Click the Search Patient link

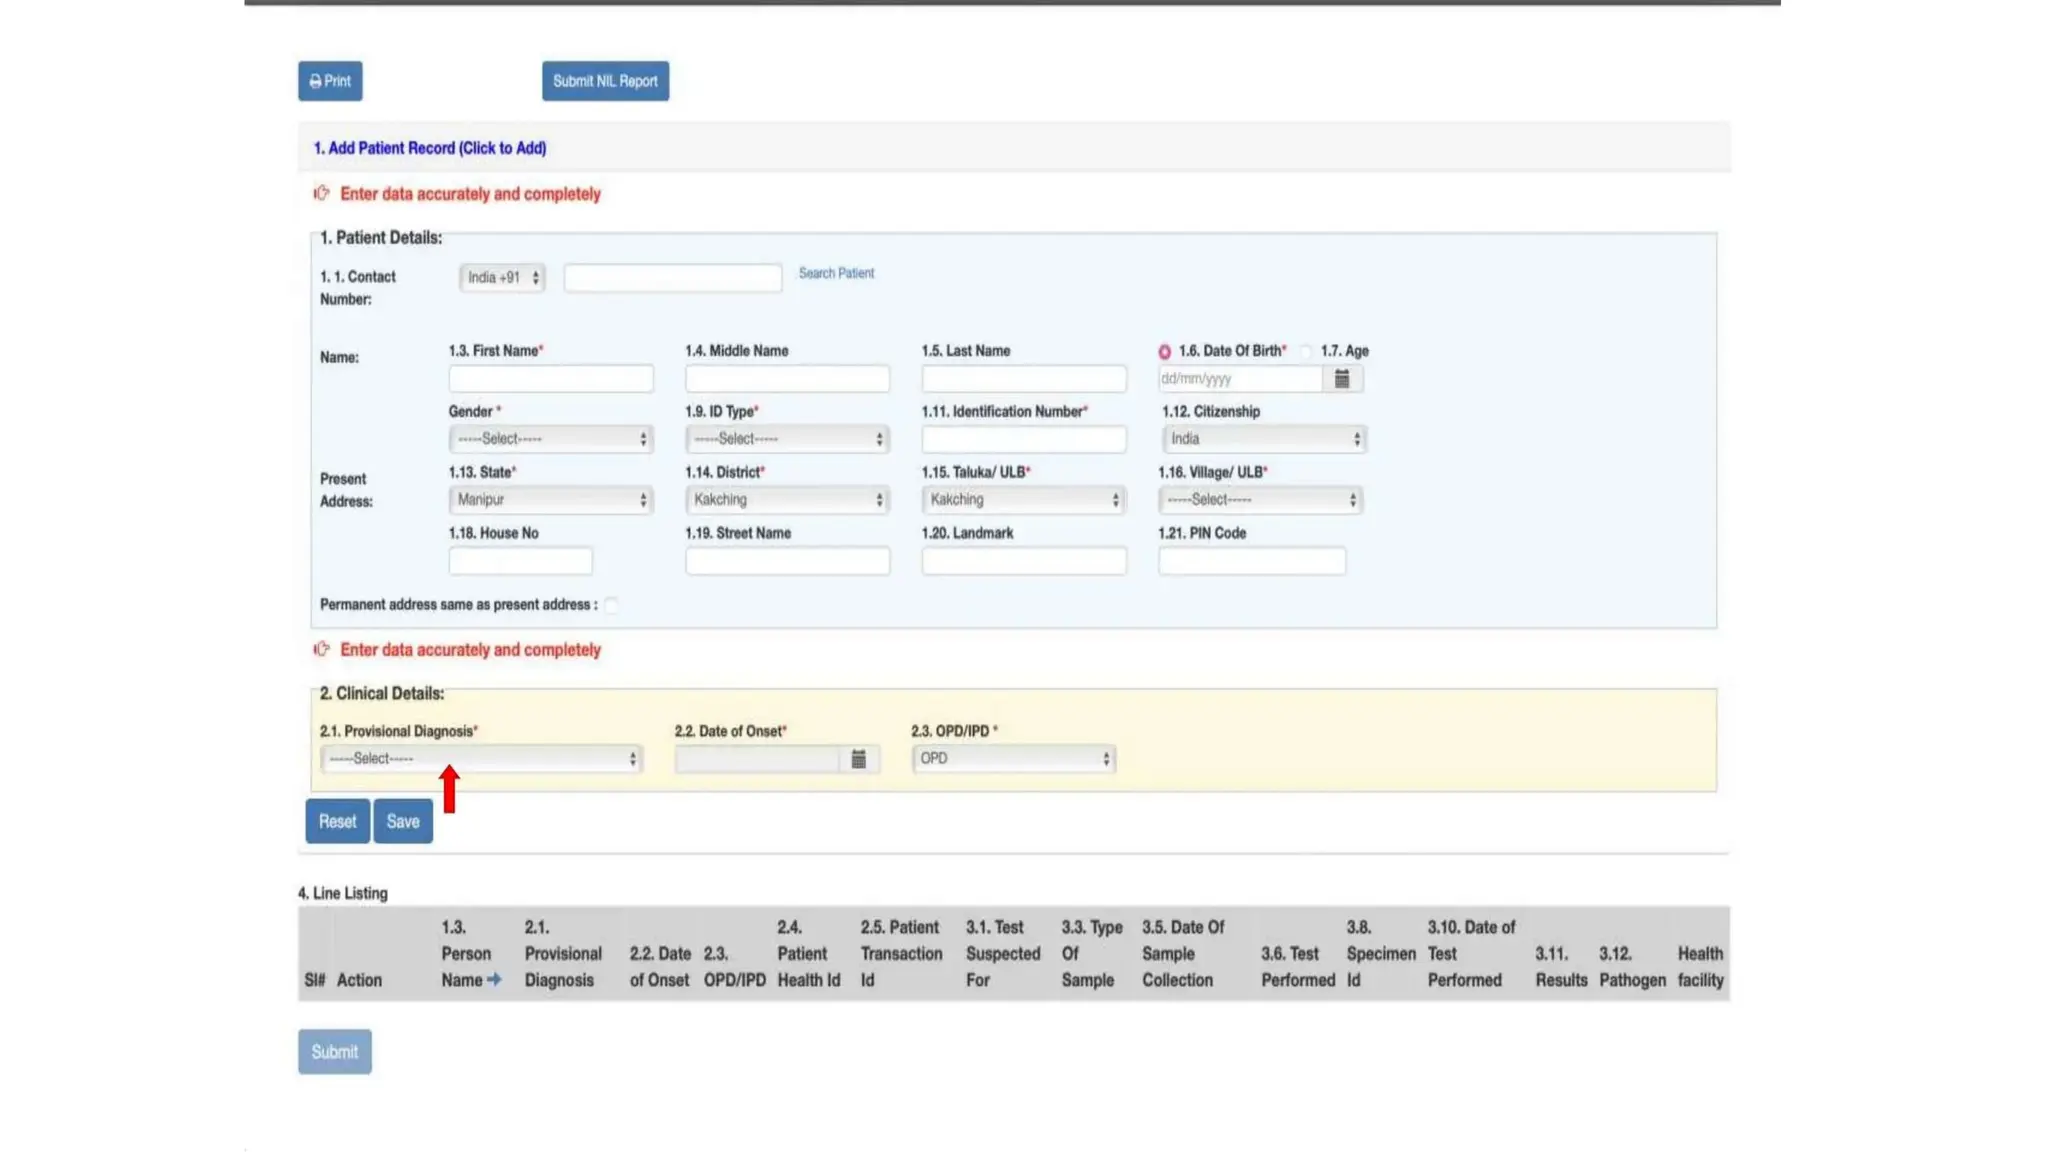pyautogui.click(x=836, y=273)
